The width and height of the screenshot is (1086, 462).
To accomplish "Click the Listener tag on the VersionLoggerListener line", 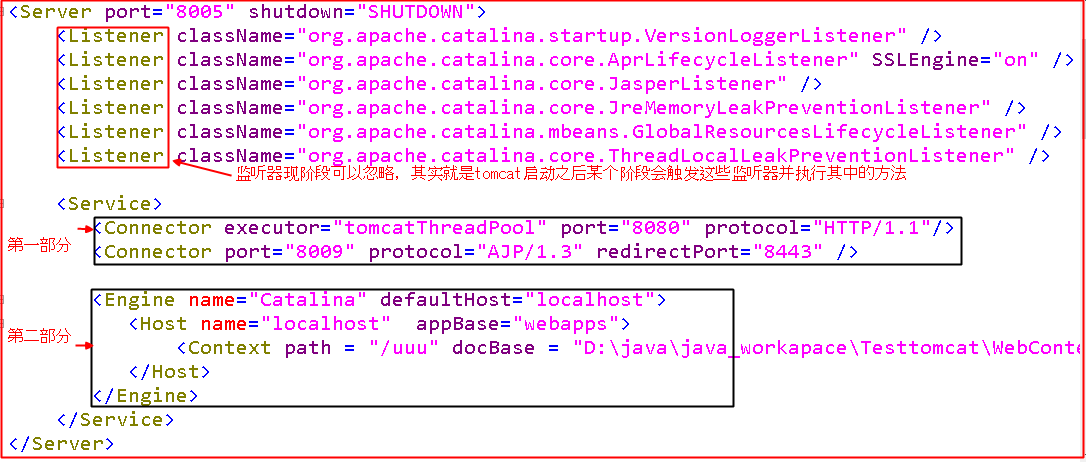I will 116,36.
